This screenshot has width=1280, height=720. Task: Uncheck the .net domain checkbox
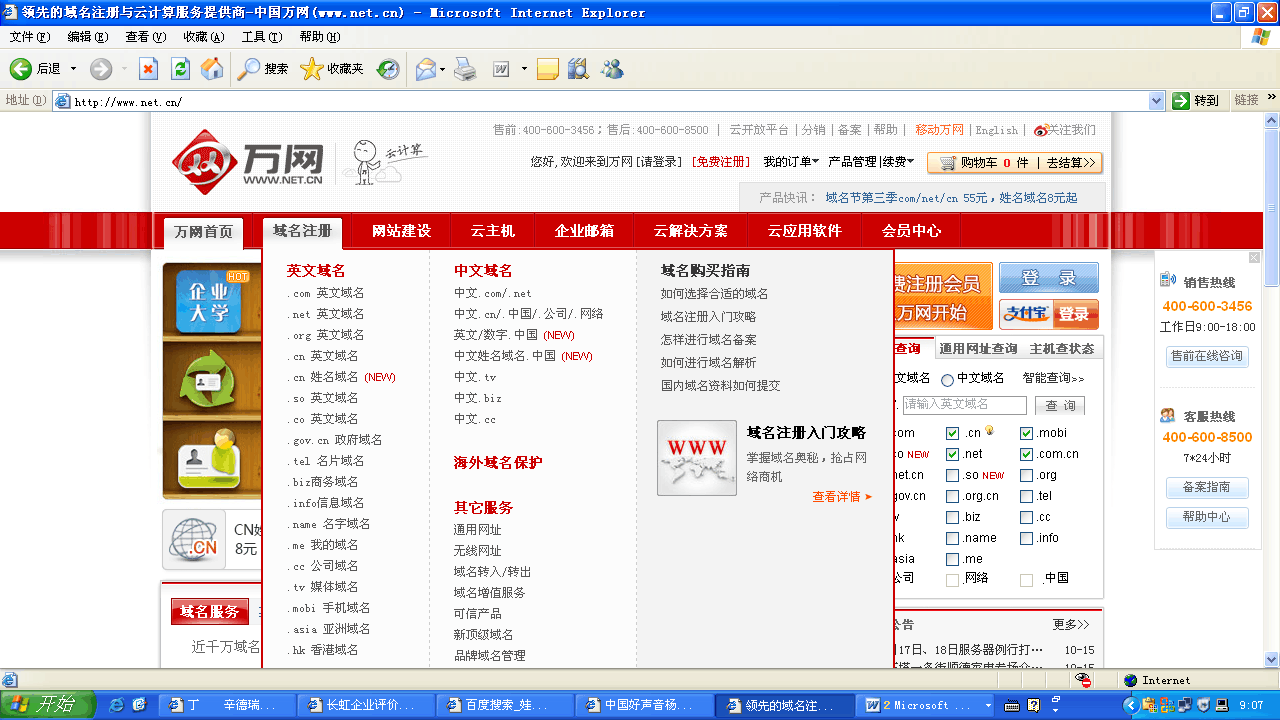(953, 454)
